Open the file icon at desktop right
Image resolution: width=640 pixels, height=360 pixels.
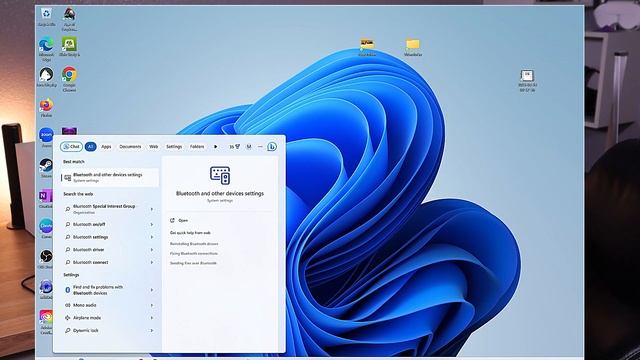(x=527, y=80)
